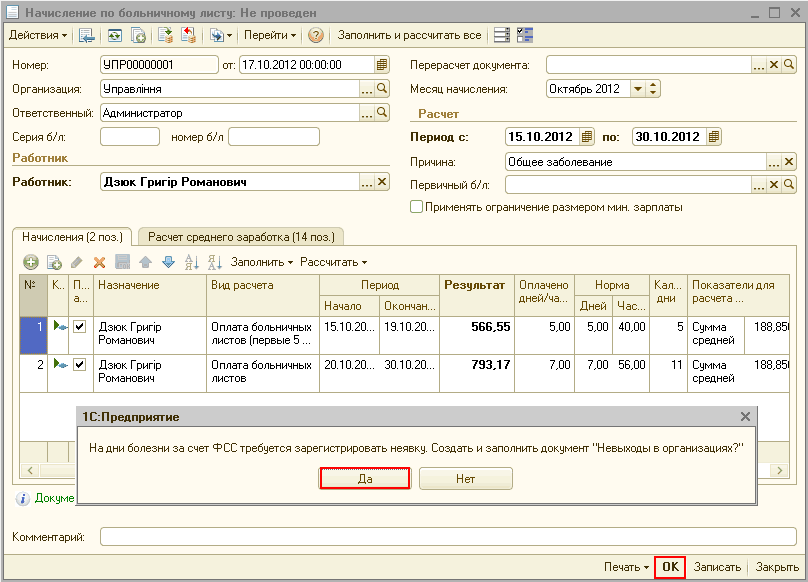Toggle Применять ограничение размером мин. зарплаты
The width and height of the screenshot is (808, 582).
click(x=416, y=207)
